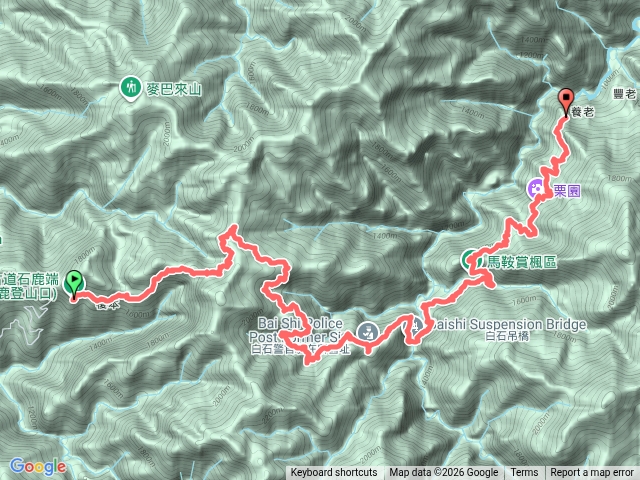Click the 麥巴來山 label text
This screenshot has width=640, height=480.
[174, 89]
